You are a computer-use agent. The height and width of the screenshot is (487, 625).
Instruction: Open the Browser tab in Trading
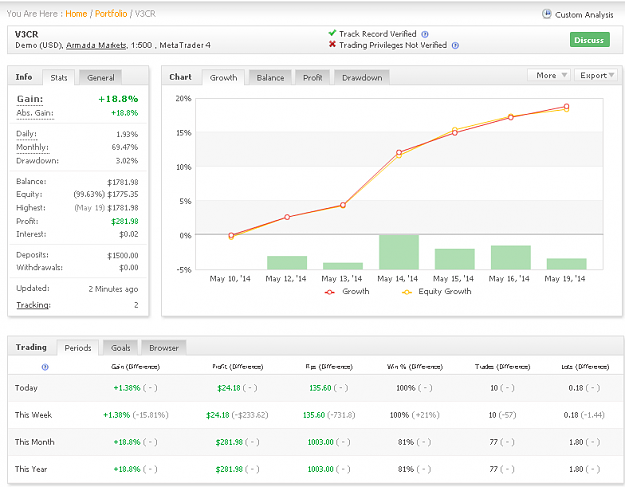tap(164, 348)
